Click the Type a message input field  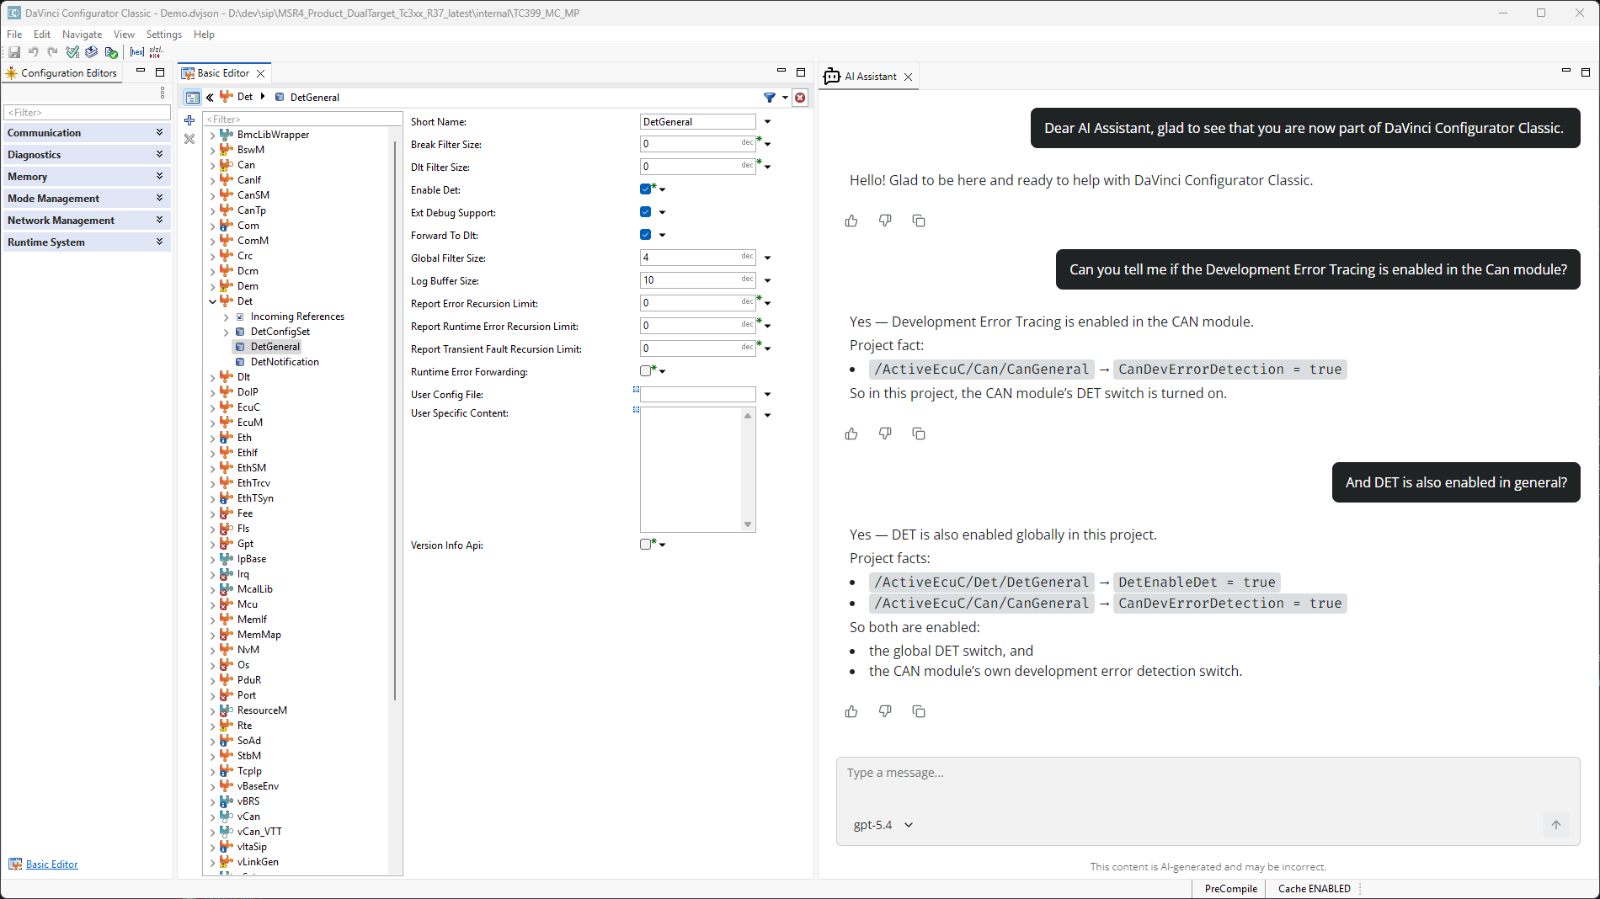click(1208, 773)
